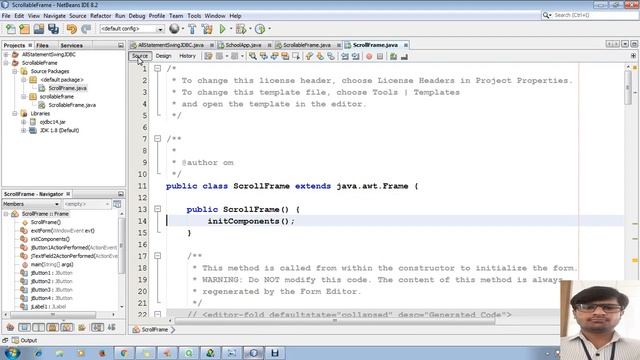This screenshot has height=360, width=640.
Task: Expand the JDK 1.8 (Default) node
Action: [x=24, y=131]
